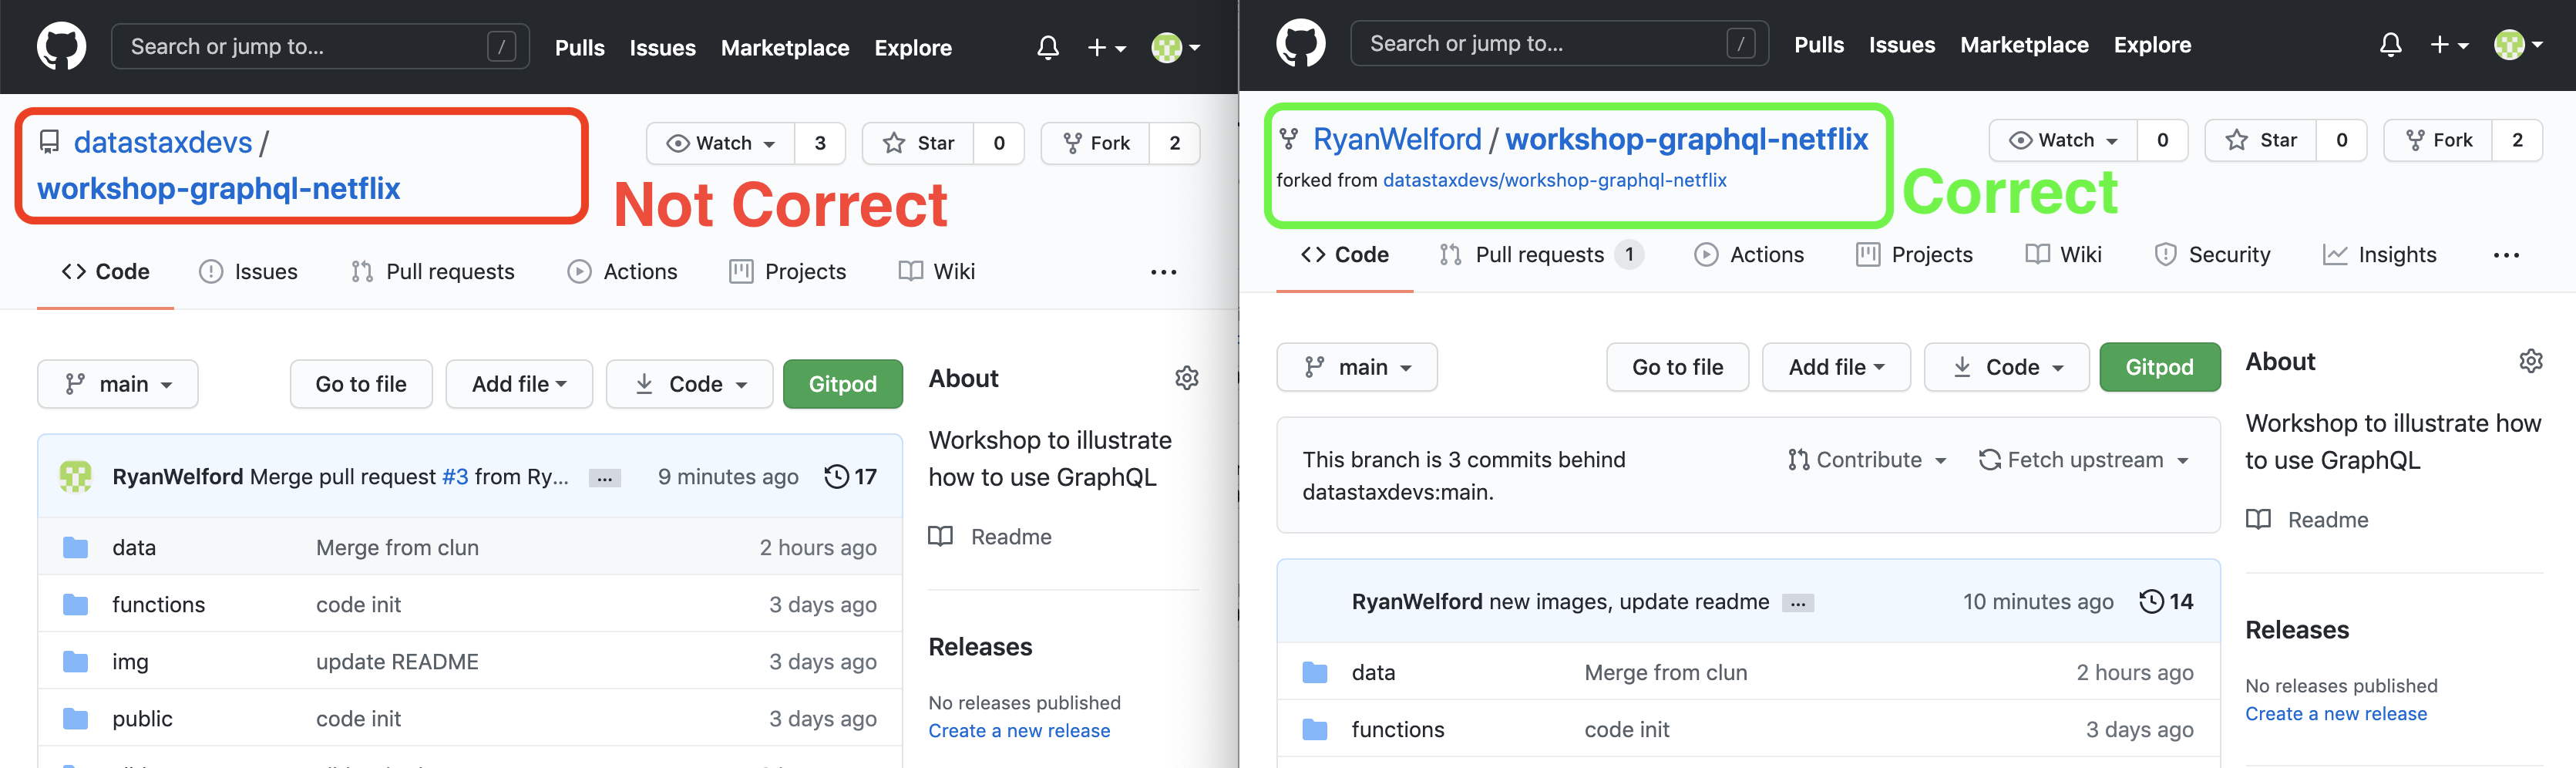
Task: Switch to Insights tab in right window
Action: coord(2379,255)
